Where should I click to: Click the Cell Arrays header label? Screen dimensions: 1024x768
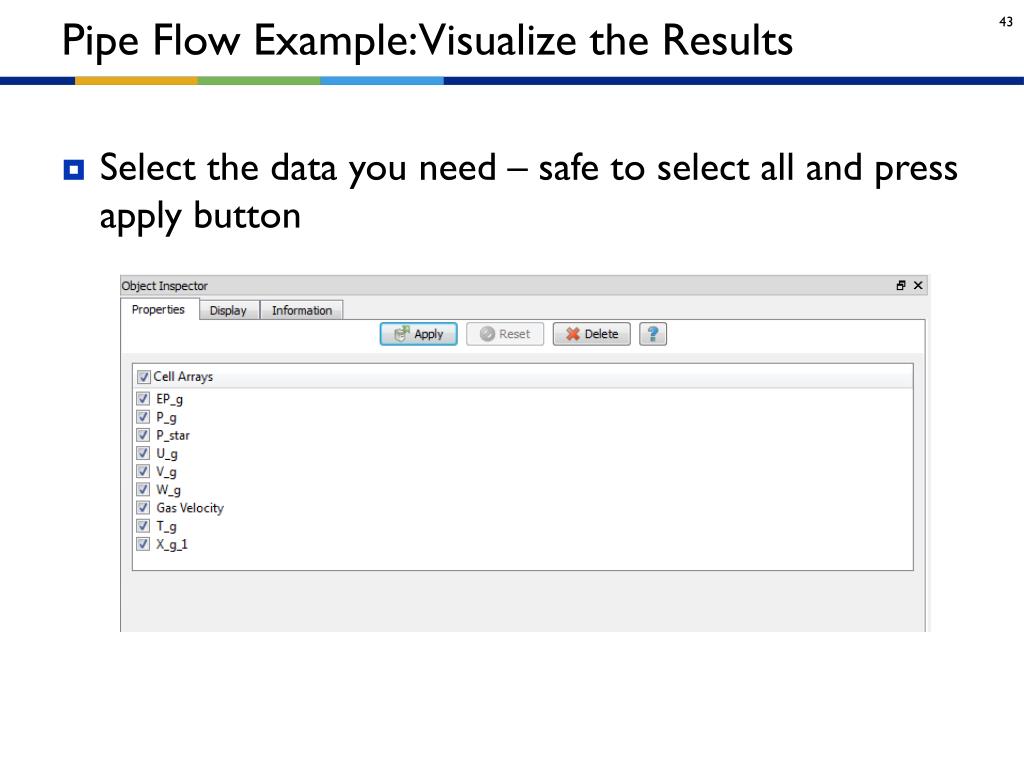pos(183,377)
